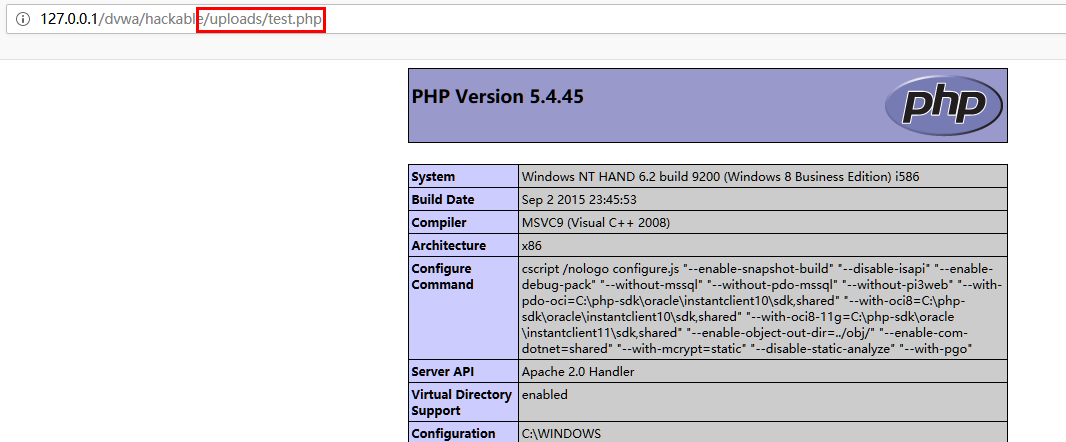This screenshot has height=442, width=1066.
Task: Click the x86 architecture value
Action: (x=532, y=246)
